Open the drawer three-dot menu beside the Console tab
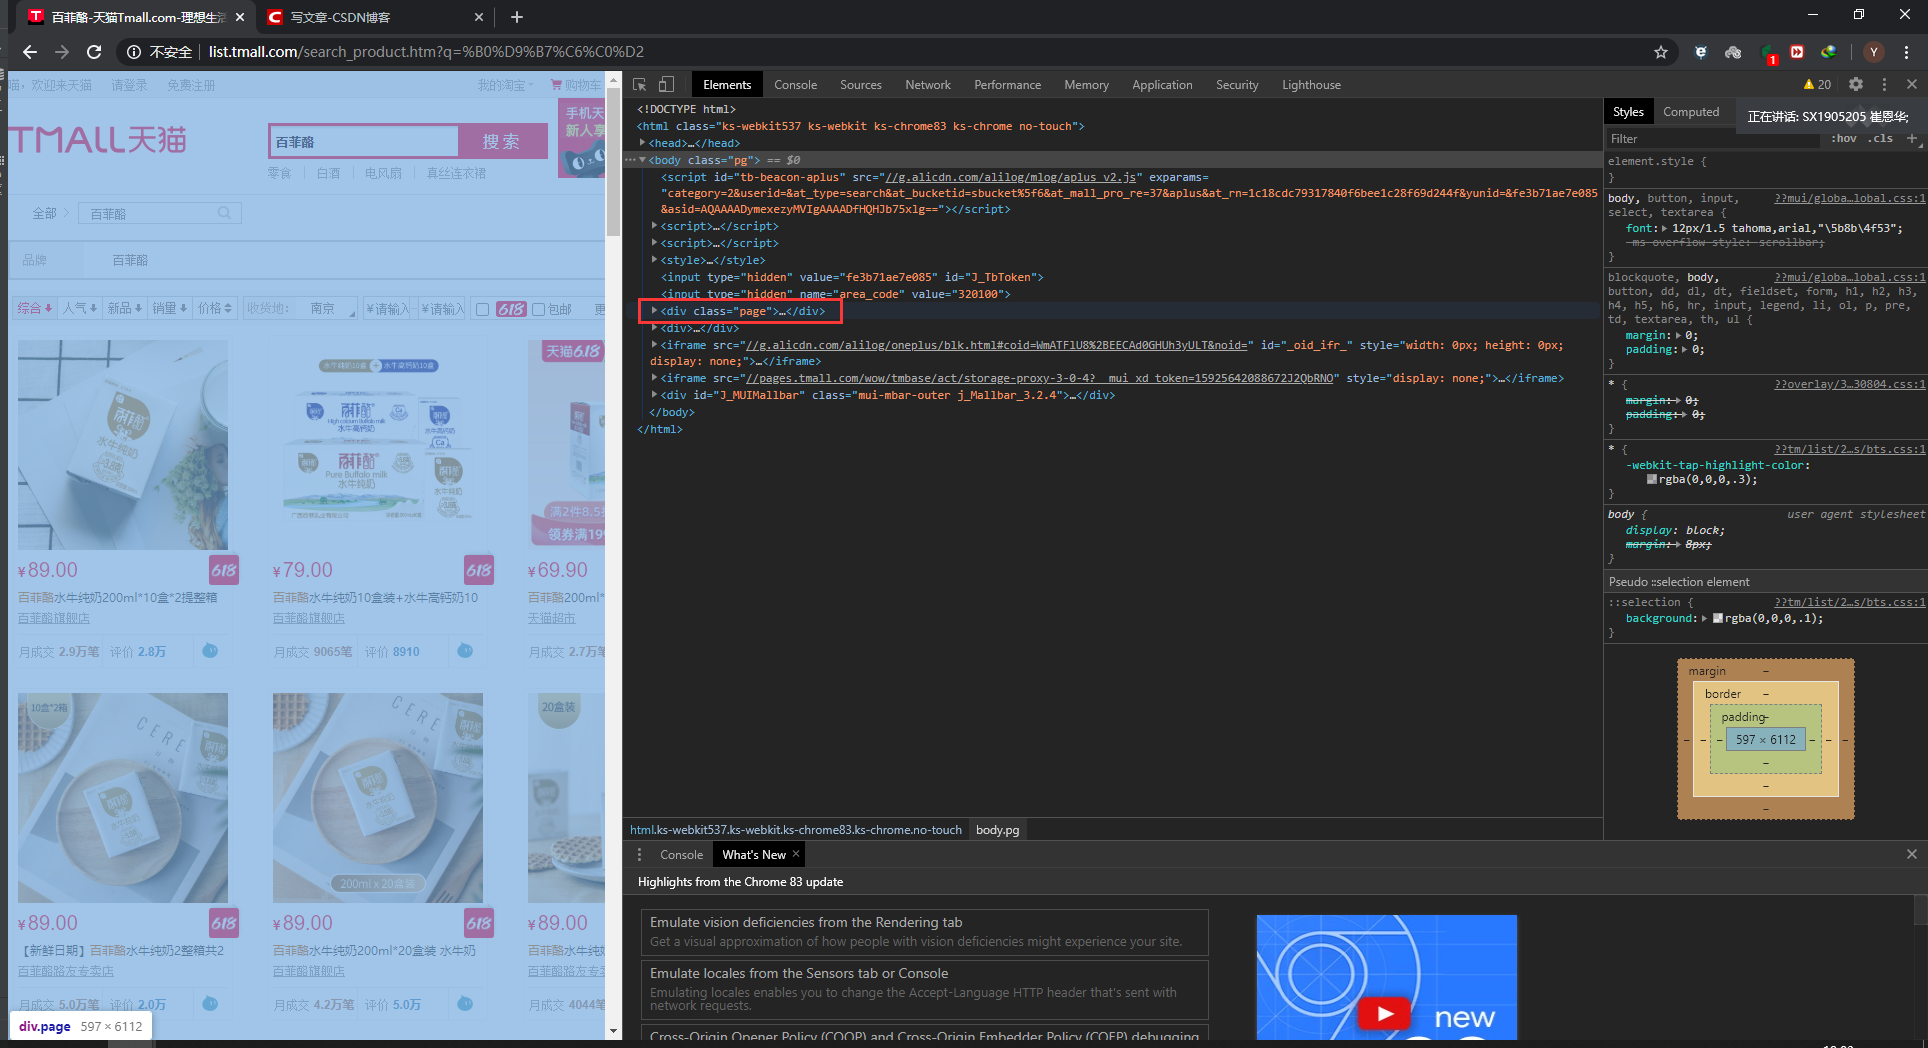Viewport: 1928px width, 1048px height. pyautogui.click(x=640, y=855)
